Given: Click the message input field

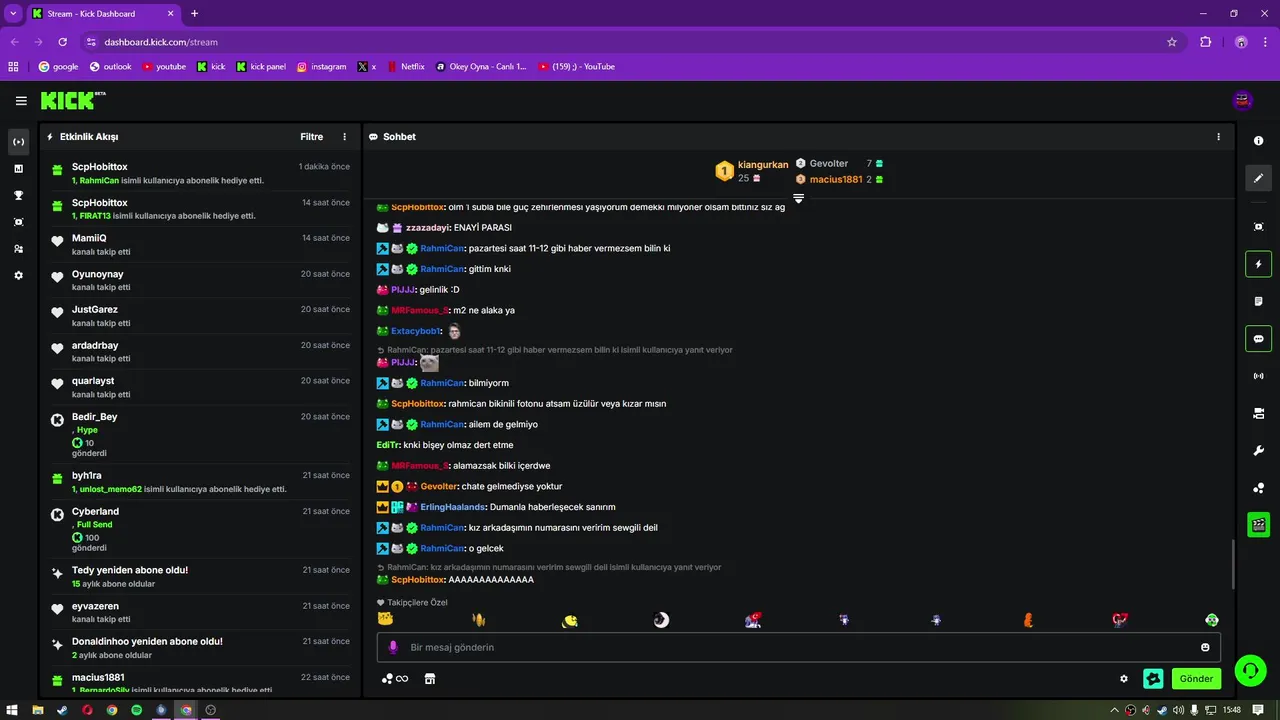Looking at the screenshot, I should pos(798,647).
